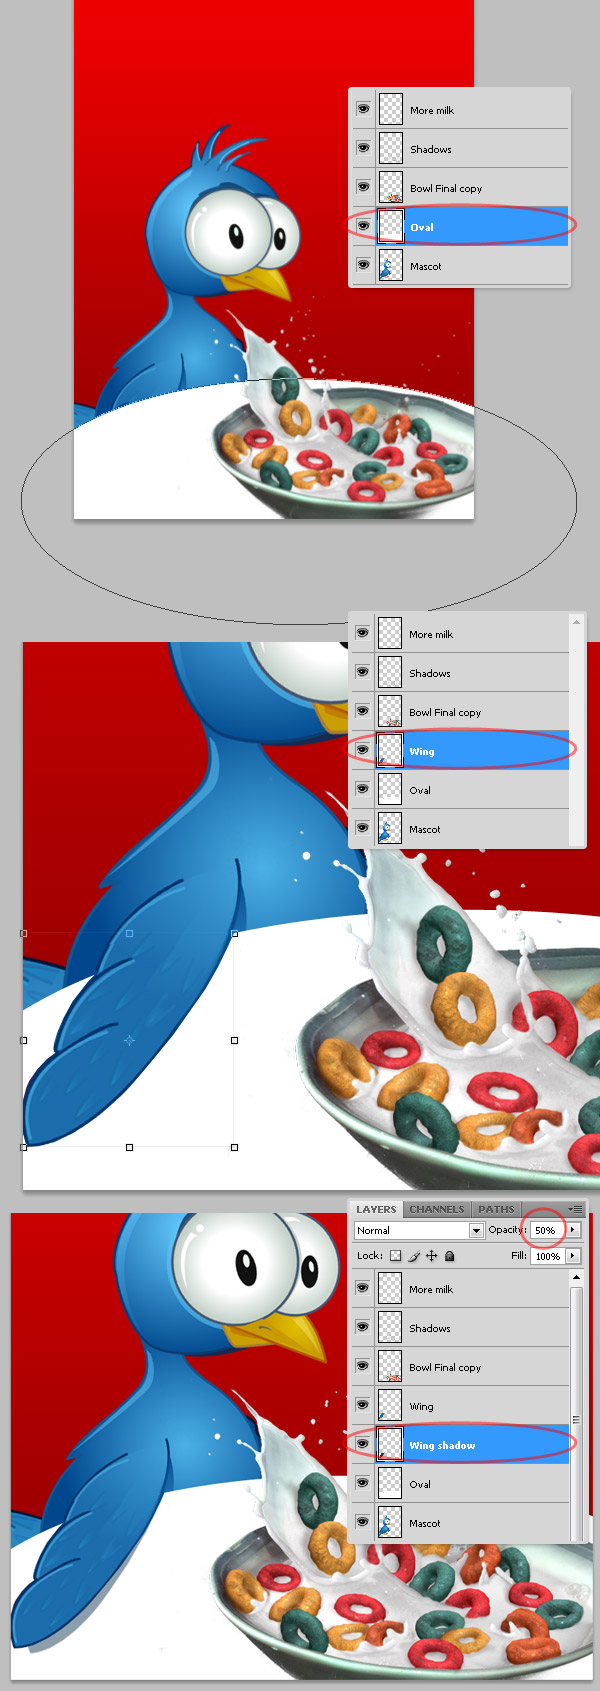Select the Layers tab
The height and width of the screenshot is (1691, 600).
376,1209
